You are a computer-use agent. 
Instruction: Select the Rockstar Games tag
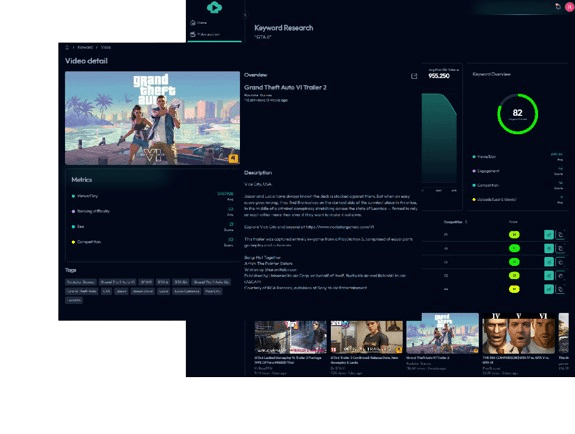(x=81, y=282)
